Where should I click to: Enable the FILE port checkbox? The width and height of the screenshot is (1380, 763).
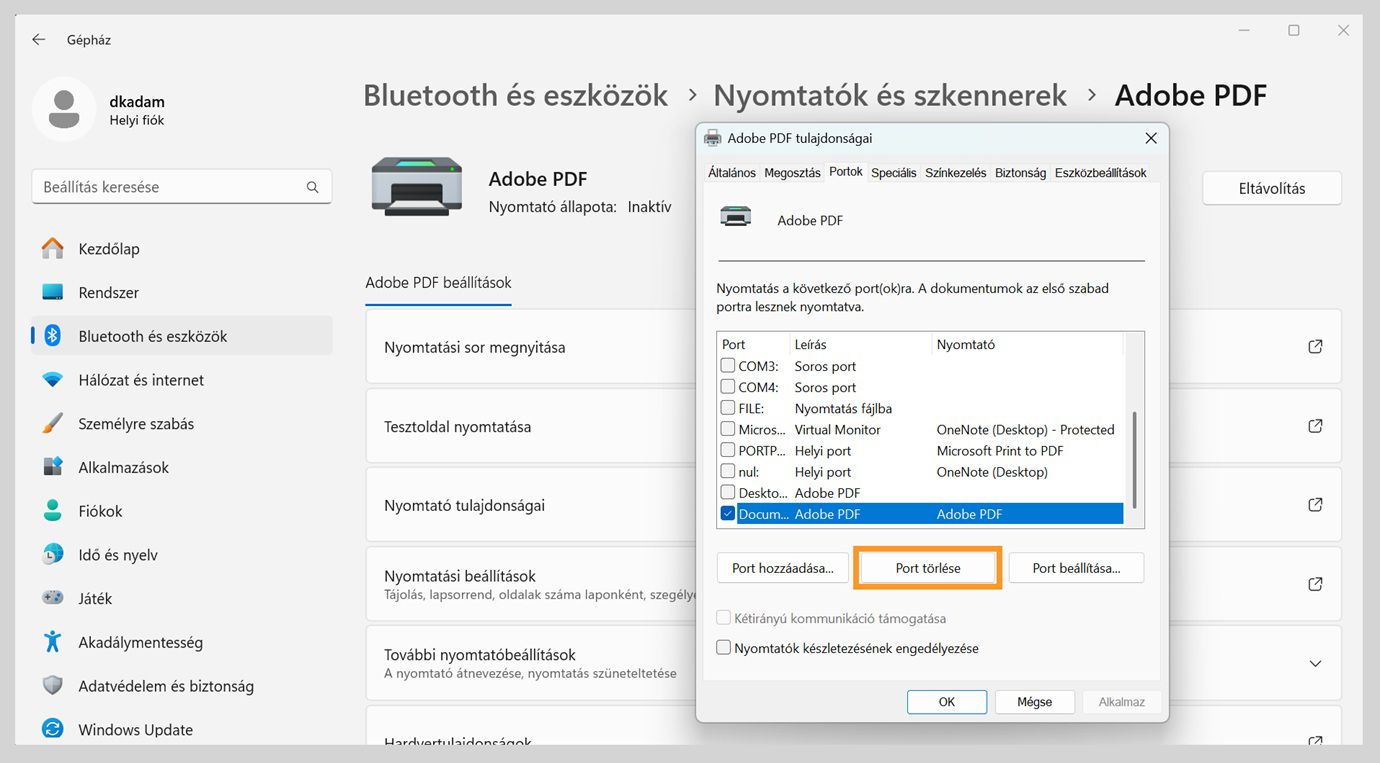[x=728, y=408]
